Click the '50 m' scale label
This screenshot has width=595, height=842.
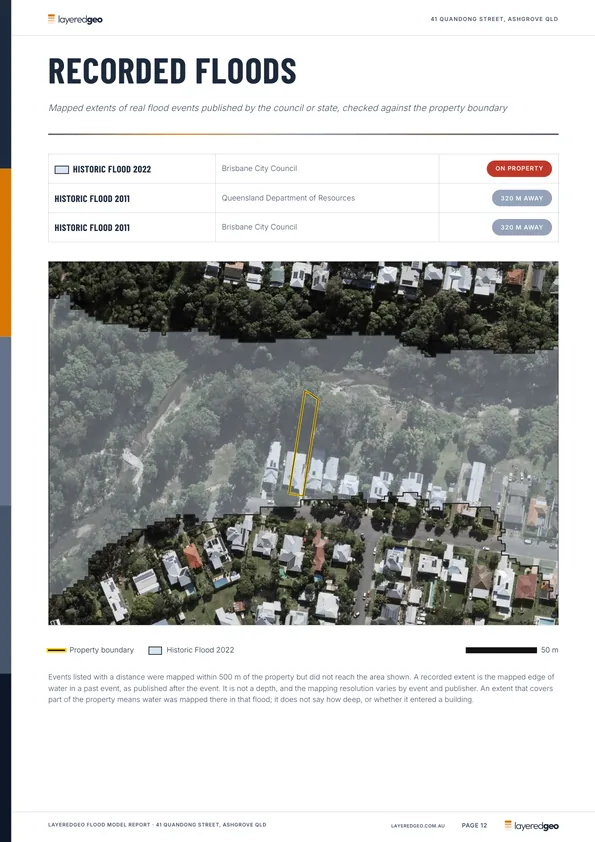coord(549,650)
